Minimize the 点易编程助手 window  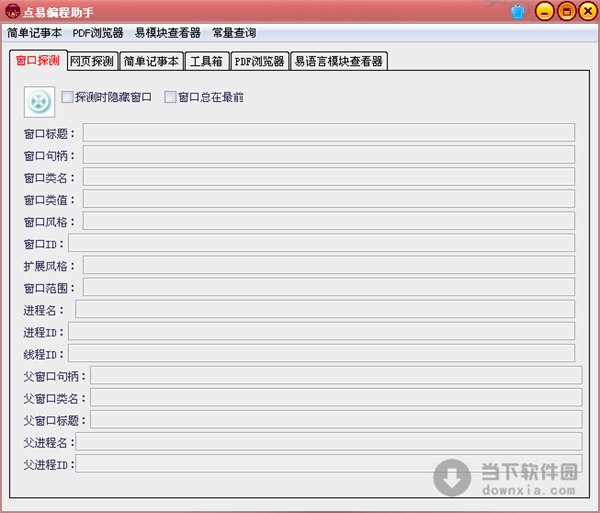[x=544, y=11]
